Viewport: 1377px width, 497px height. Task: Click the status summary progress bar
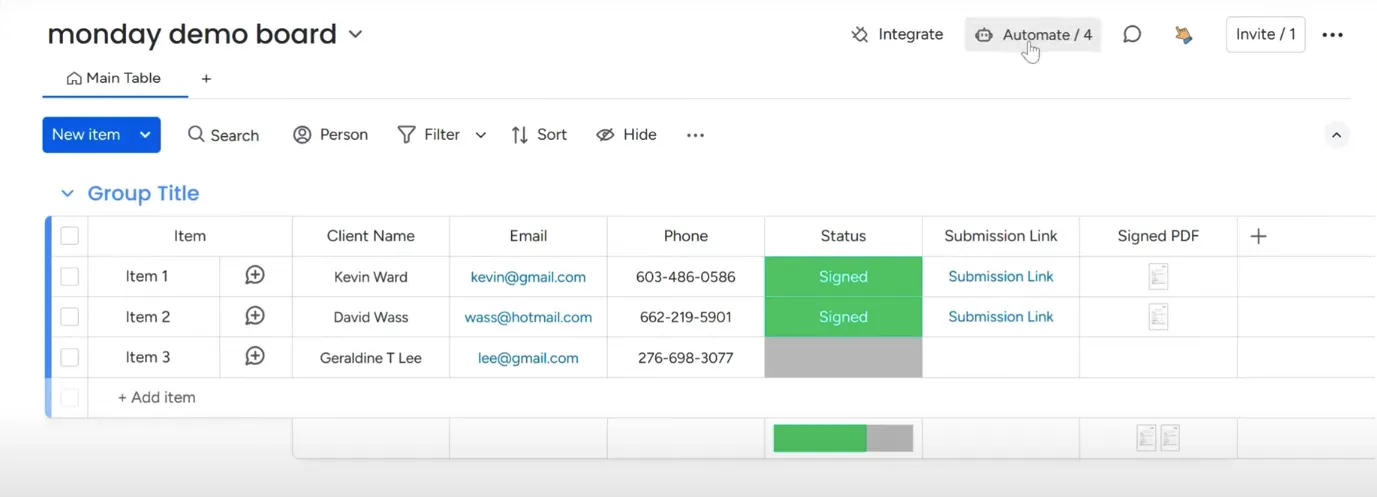[843, 438]
